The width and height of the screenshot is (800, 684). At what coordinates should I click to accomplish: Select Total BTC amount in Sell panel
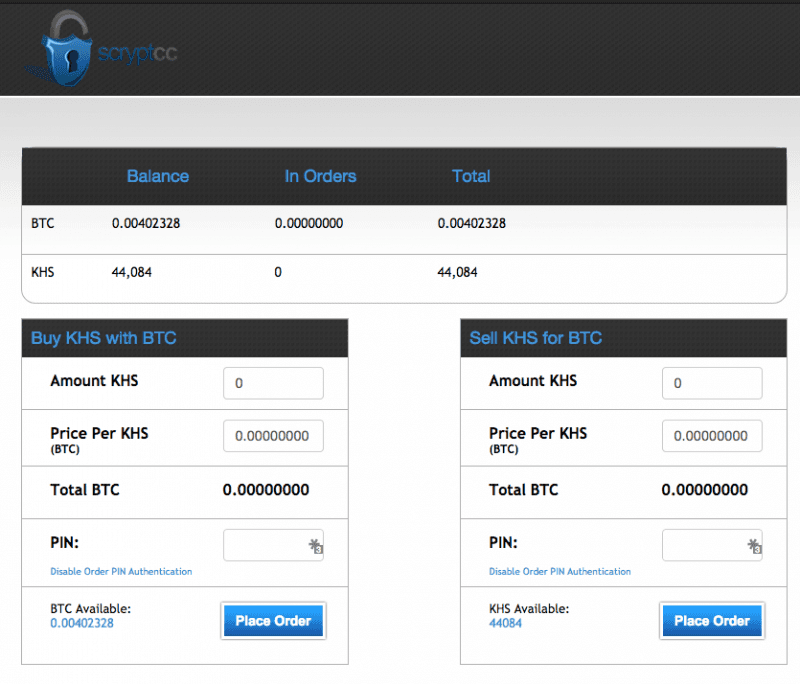click(705, 490)
